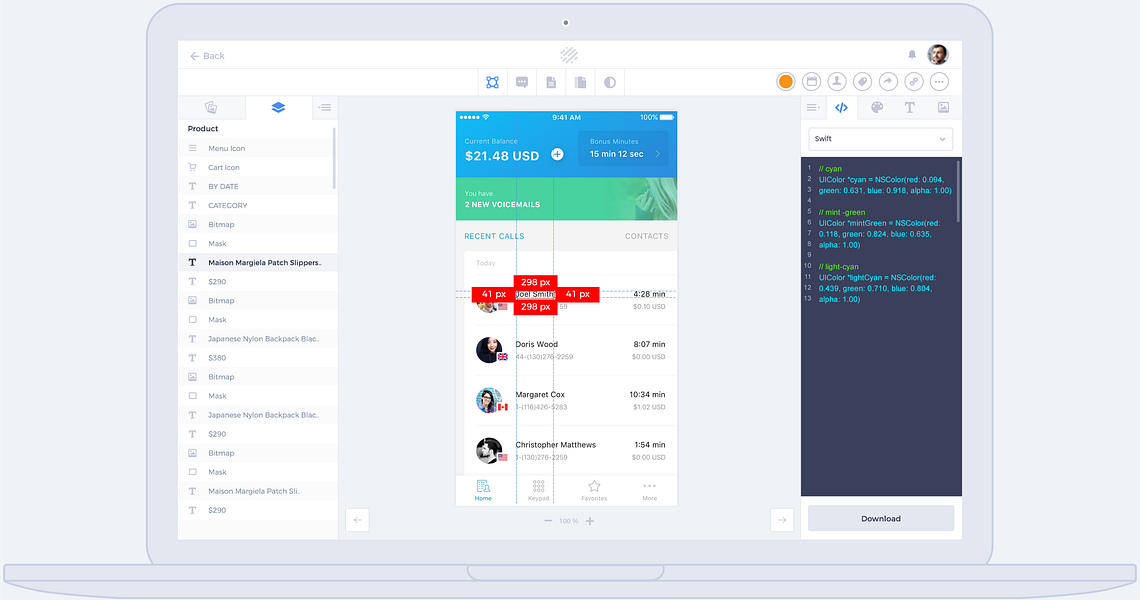
Task: Click the 2 NEW VOICEMAILS banner
Action: point(566,199)
